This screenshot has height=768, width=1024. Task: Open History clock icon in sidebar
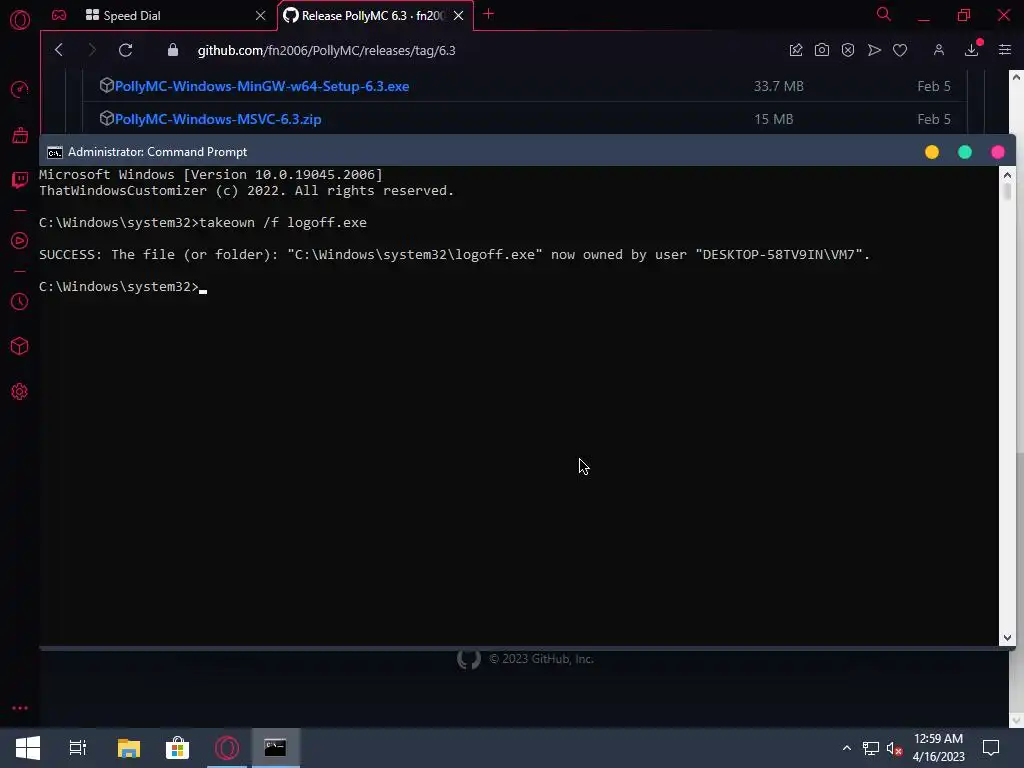pyautogui.click(x=20, y=301)
